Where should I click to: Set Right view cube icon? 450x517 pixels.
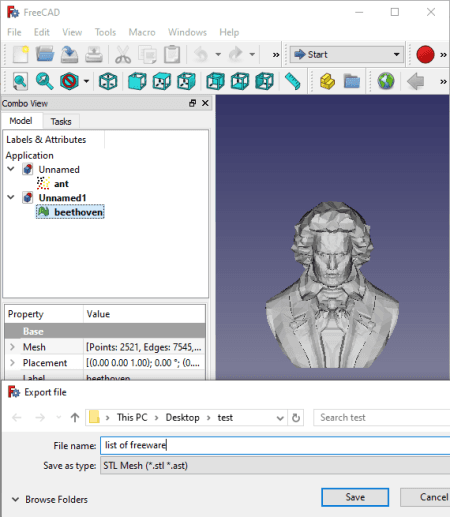click(186, 82)
